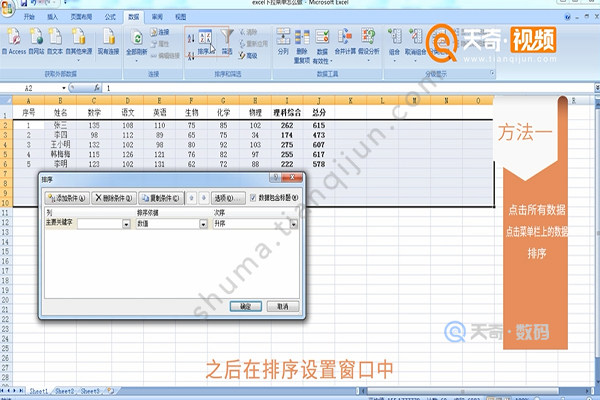Switch to the Formulas (公式) ribbon tab
The width and height of the screenshot is (600, 400).
coord(110,17)
